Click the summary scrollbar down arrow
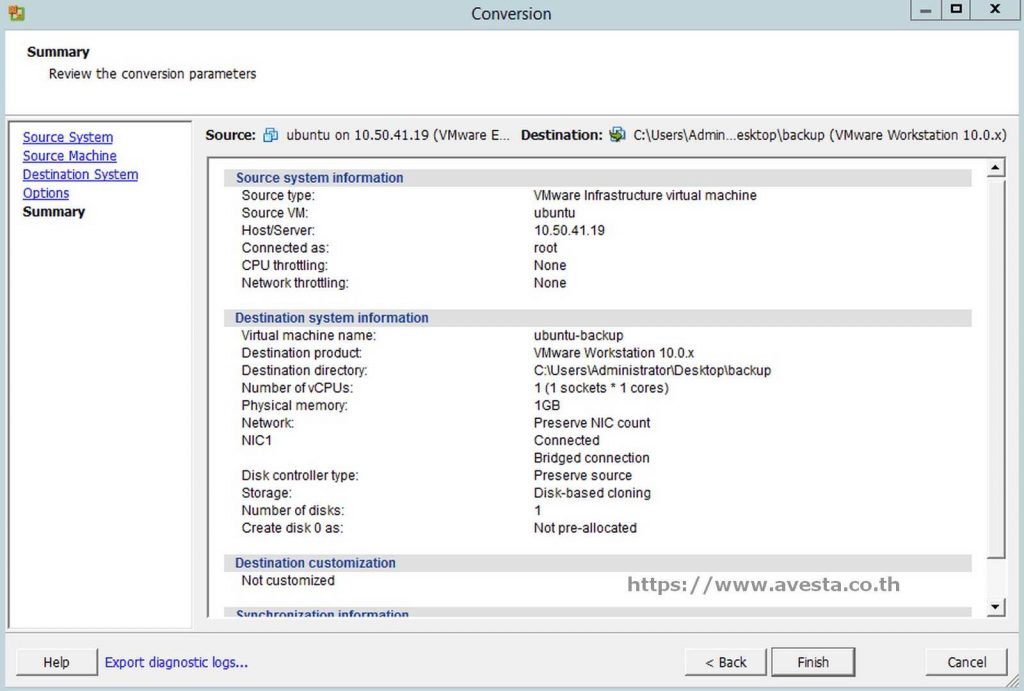 pos(995,607)
